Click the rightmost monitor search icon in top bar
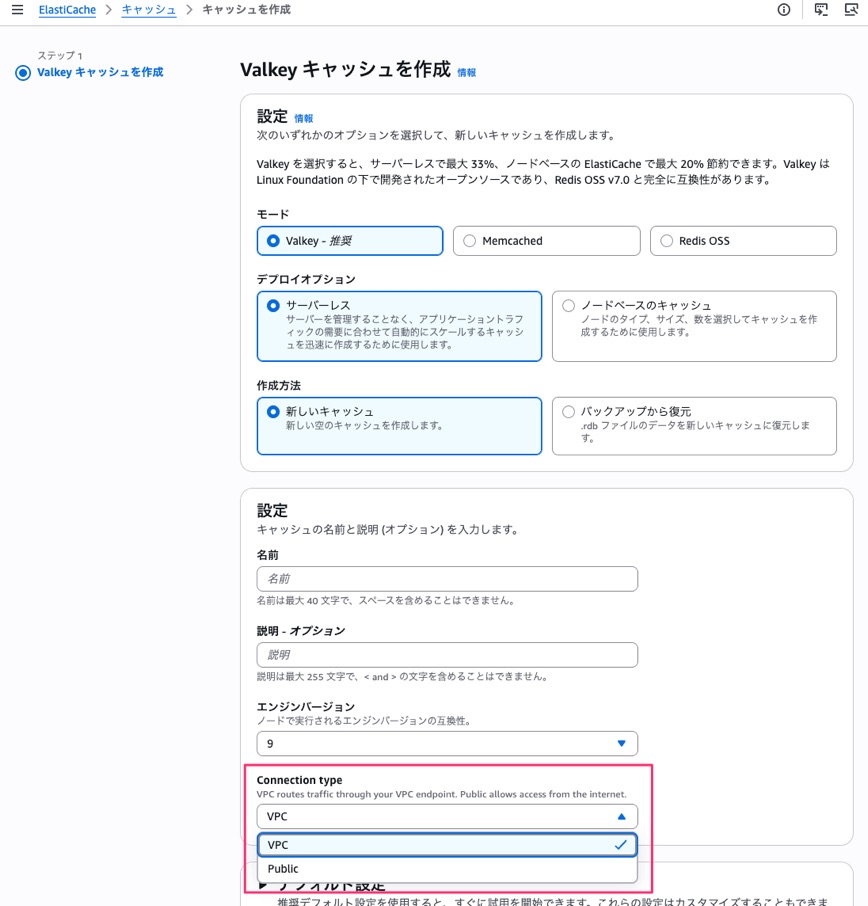The image size is (868, 906). (851, 10)
